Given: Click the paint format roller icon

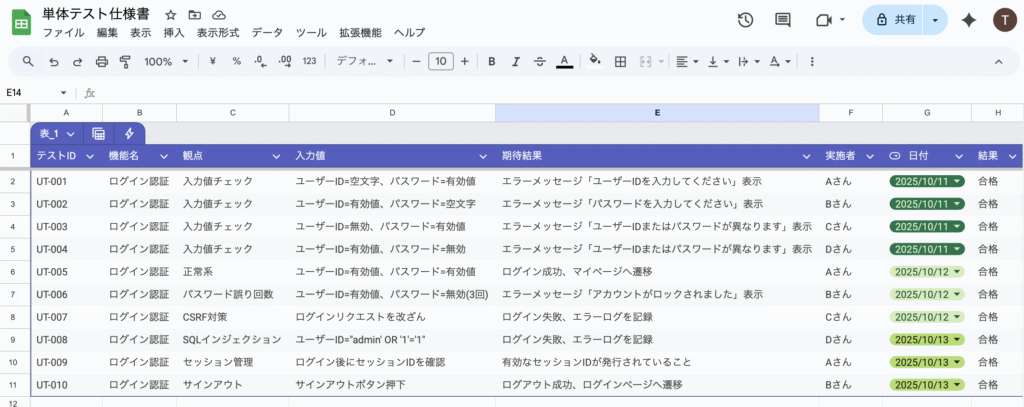Looking at the screenshot, I should [x=125, y=61].
